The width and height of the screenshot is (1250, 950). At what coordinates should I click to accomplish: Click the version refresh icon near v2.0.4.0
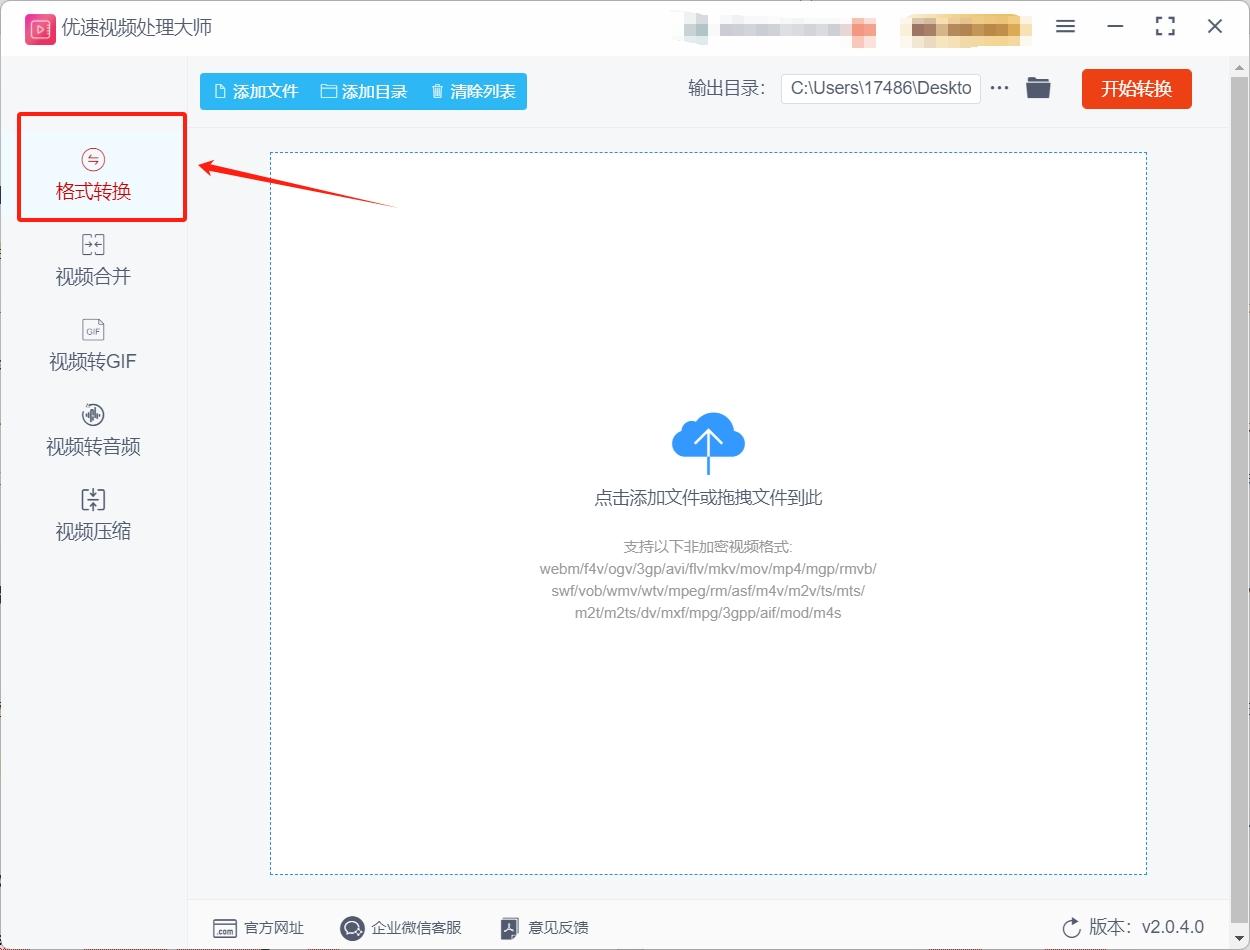[x=1072, y=927]
